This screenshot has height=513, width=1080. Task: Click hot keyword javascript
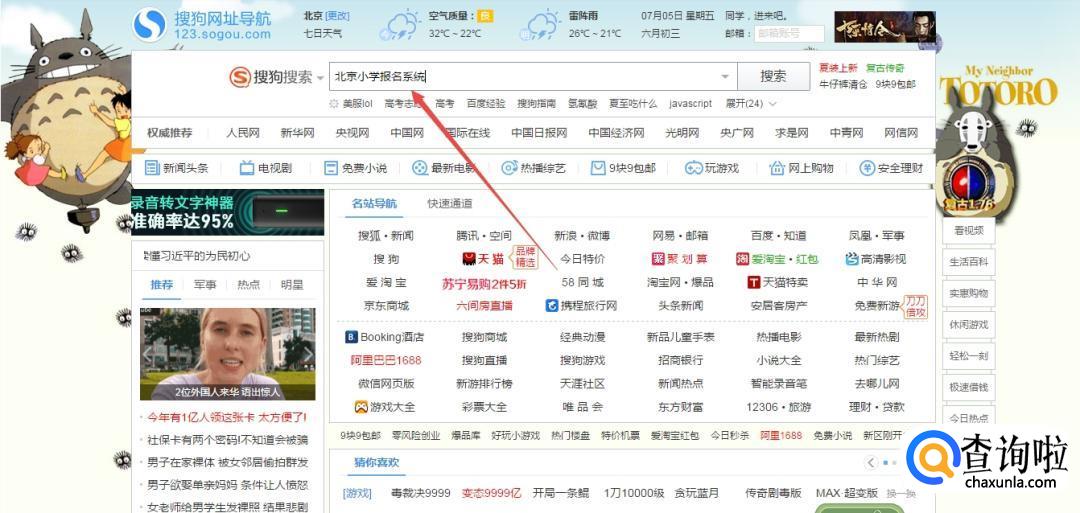[690, 103]
